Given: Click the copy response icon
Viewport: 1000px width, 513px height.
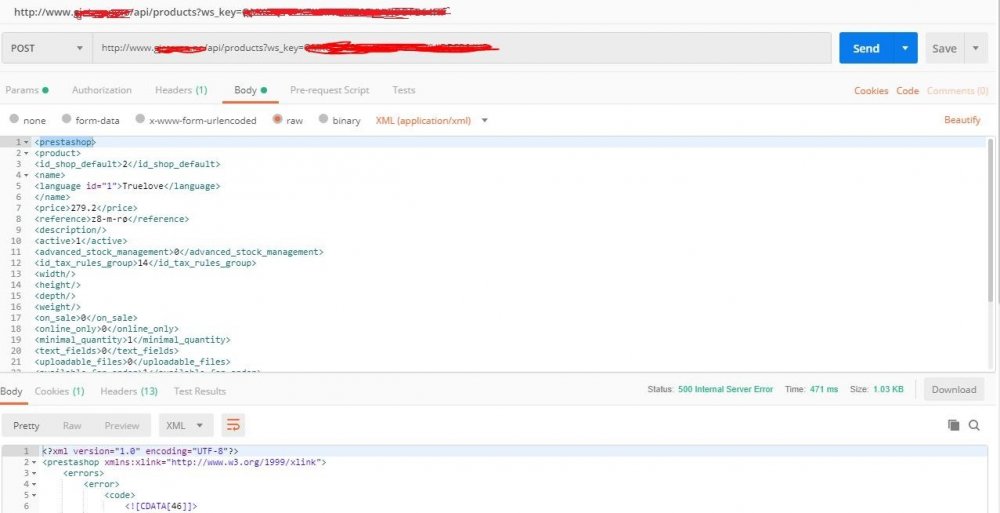Looking at the screenshot, I should (x=953, y=425).
